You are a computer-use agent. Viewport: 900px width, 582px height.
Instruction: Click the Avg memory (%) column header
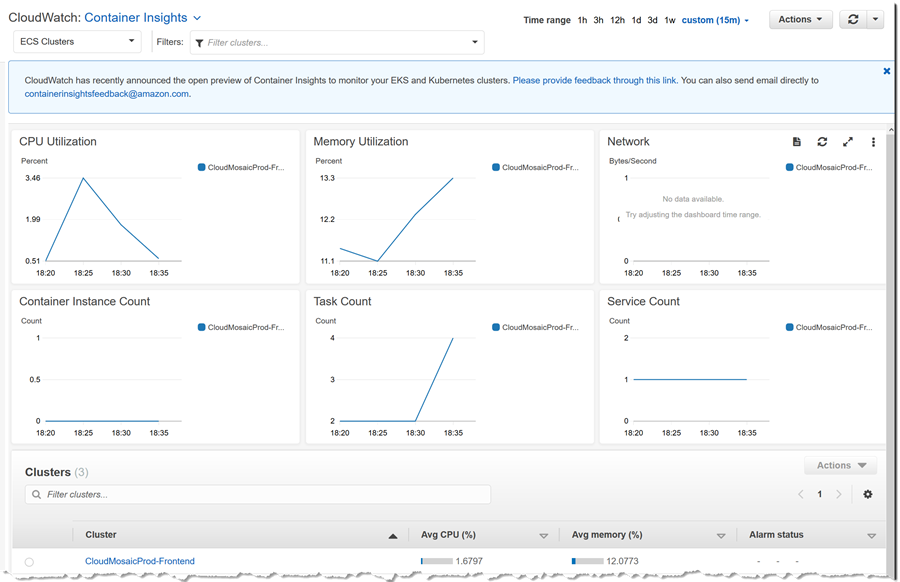pos(607,534)
